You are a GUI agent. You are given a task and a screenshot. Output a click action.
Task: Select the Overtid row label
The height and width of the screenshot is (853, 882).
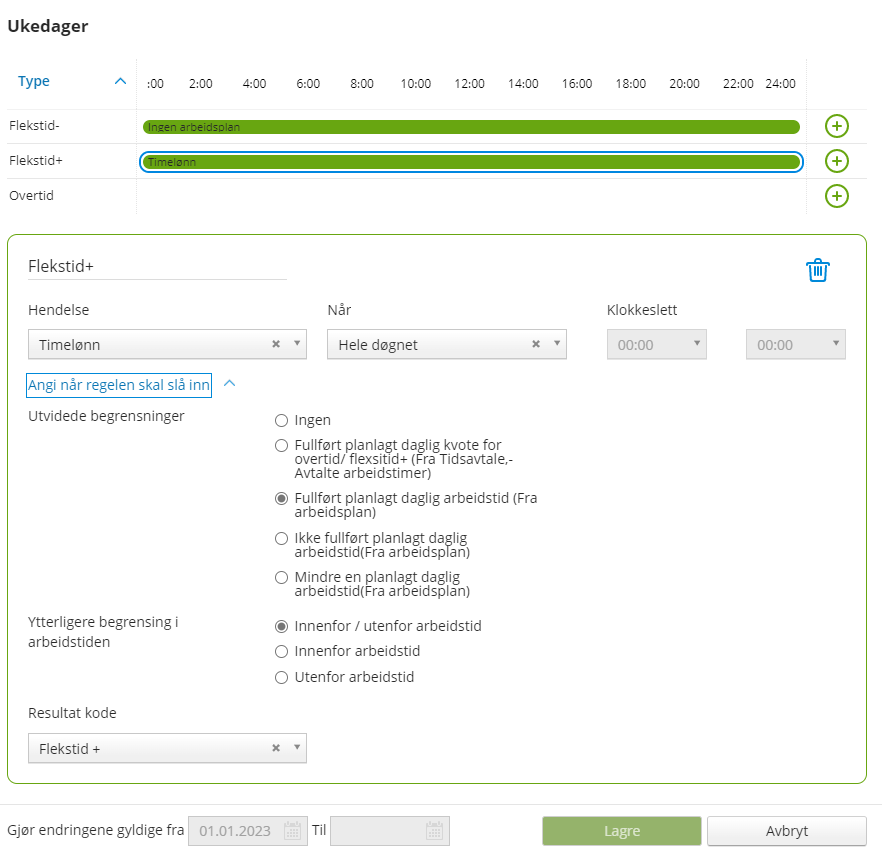[x=31, y=196]
